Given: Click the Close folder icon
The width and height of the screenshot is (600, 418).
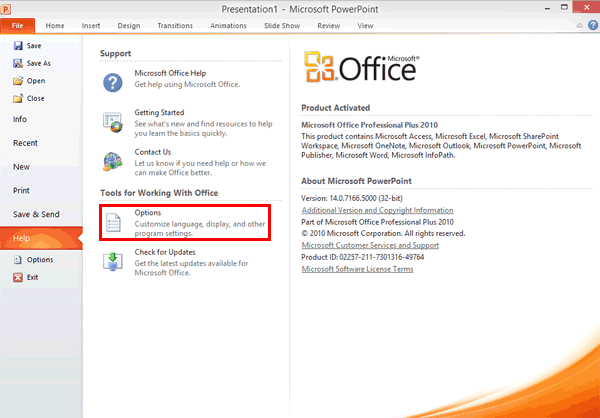Looking at the screenshot, I should (x=18, y=98).
